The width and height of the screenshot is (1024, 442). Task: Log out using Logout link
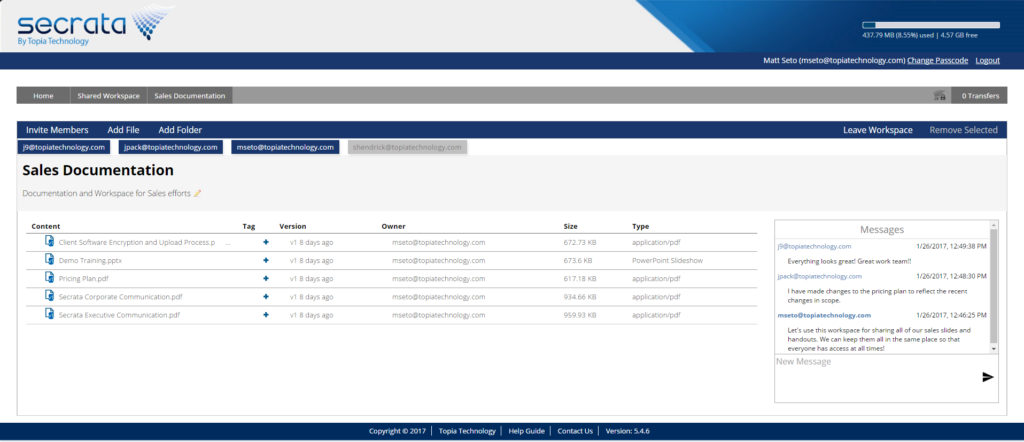987,60
